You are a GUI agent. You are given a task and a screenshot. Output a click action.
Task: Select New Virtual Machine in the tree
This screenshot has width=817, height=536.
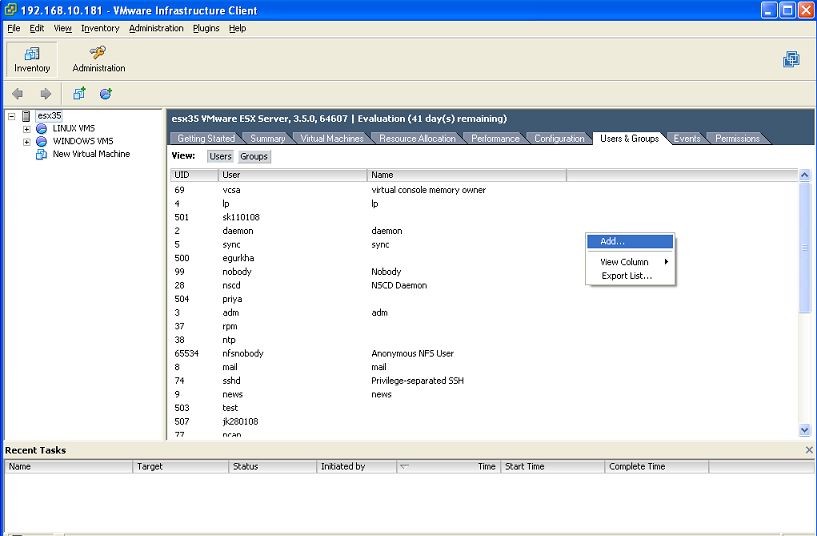pos(91,154)
